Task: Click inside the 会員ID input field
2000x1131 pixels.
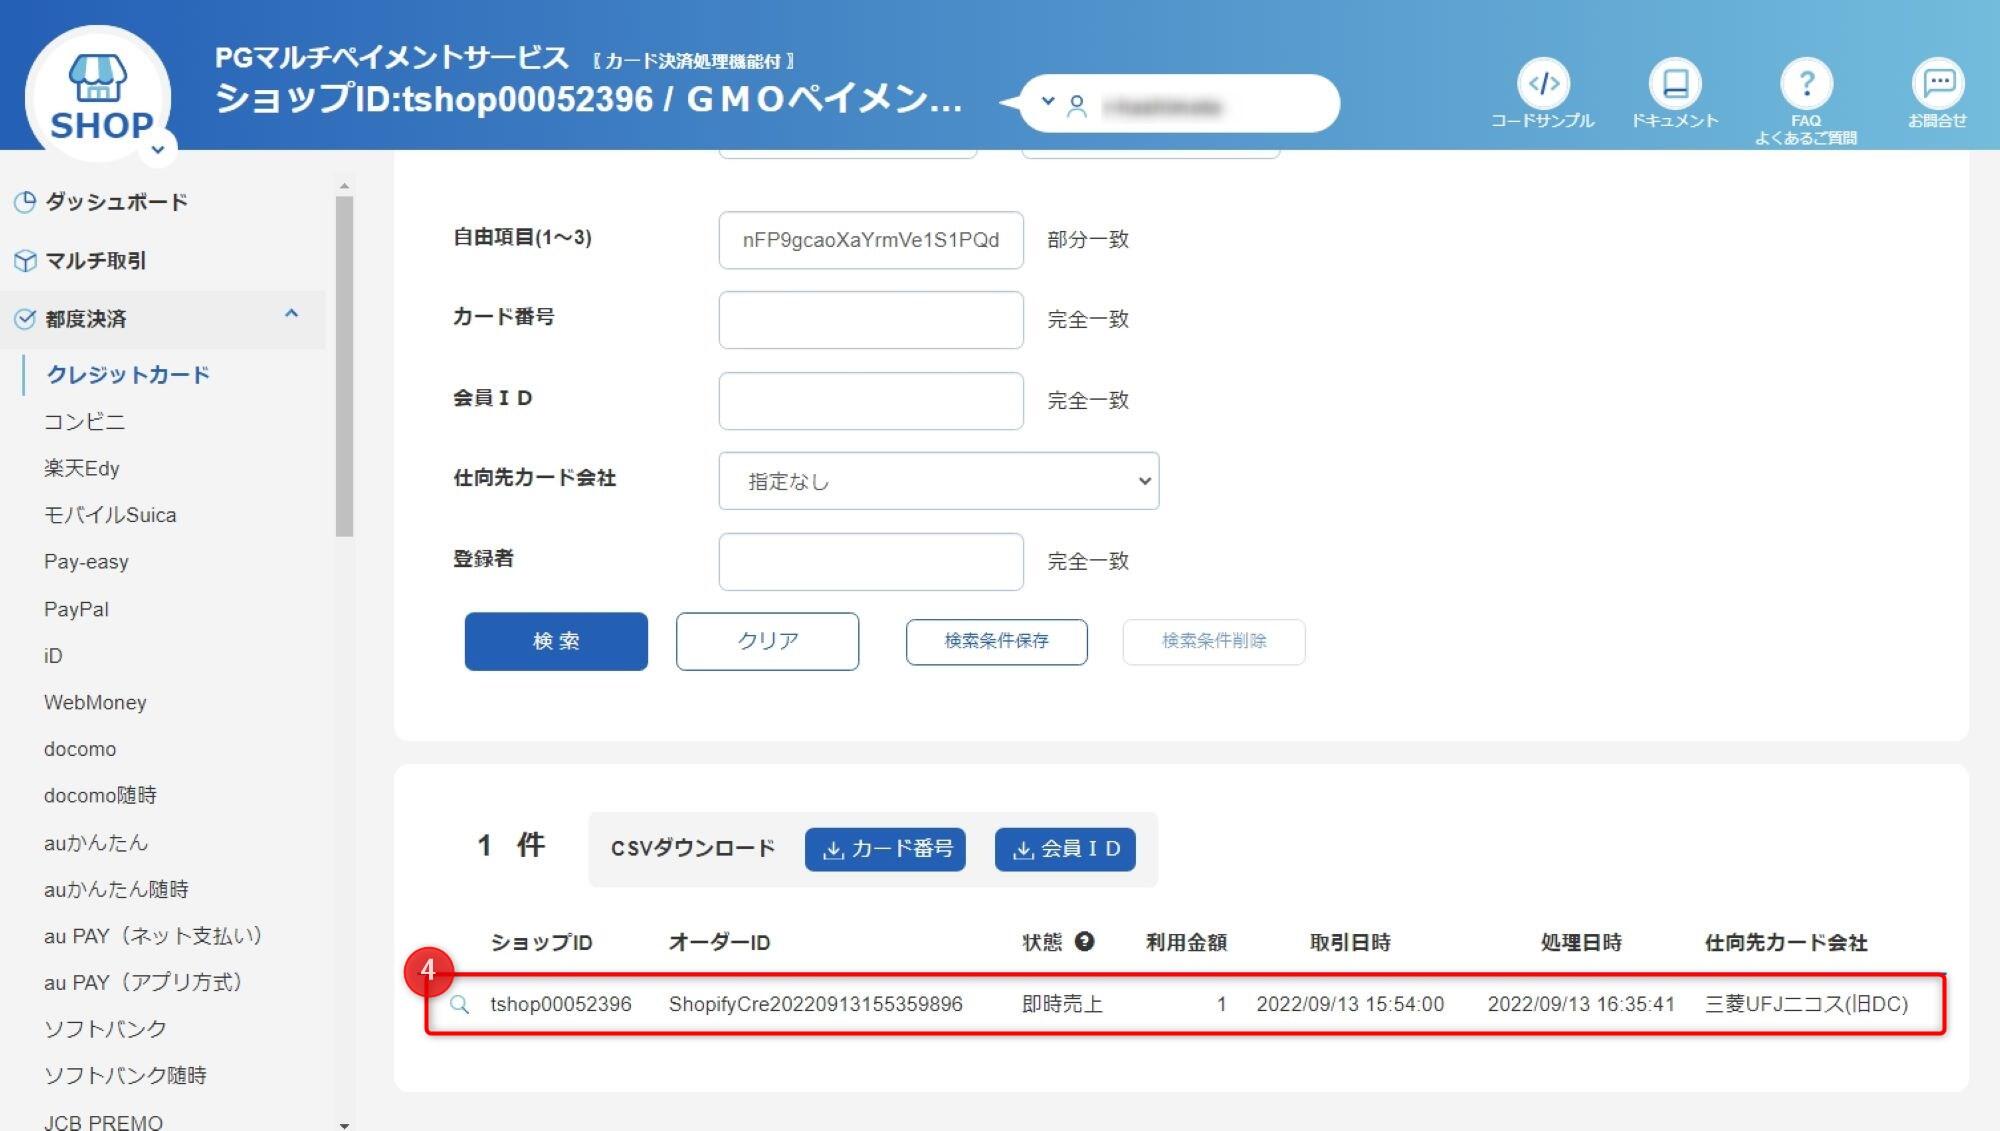Action: point(869,400)
